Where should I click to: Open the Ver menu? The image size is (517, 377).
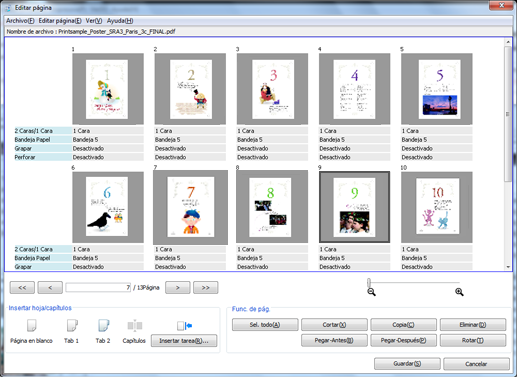(x=94, y=21)
